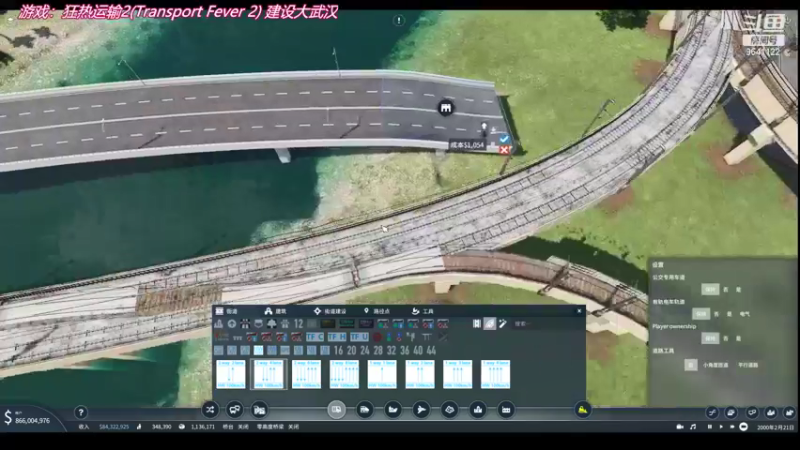Pause the game simulation

710,427
